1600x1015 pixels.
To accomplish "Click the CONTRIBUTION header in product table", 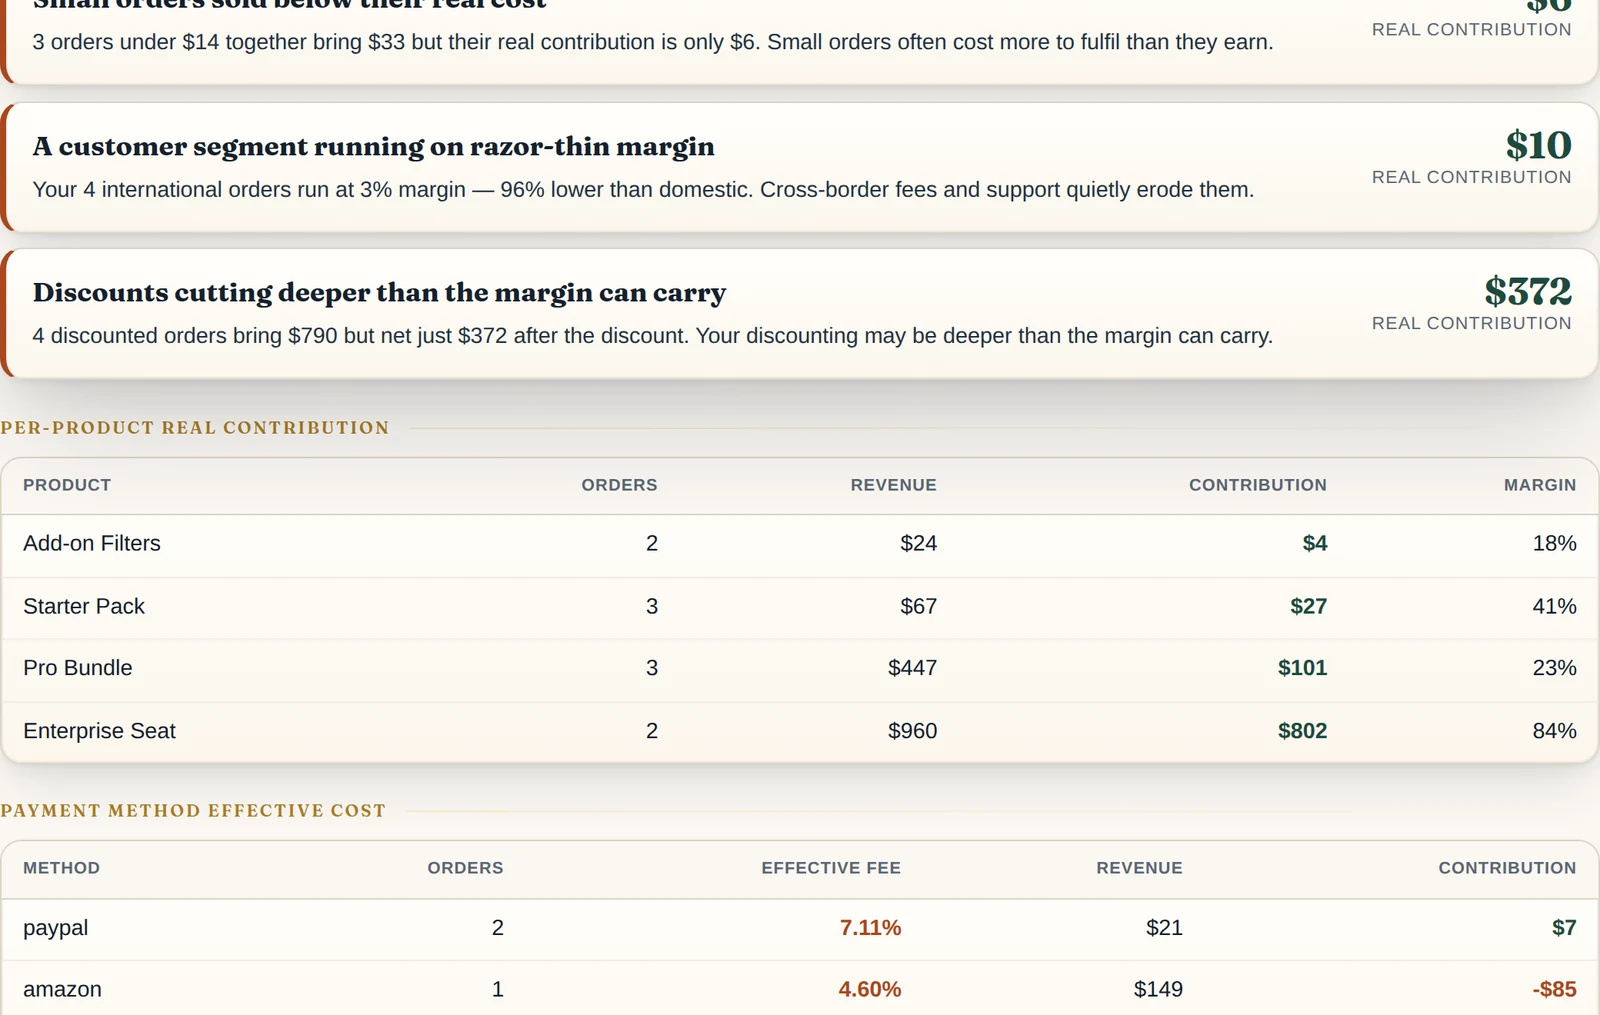I will point(1257,485).
